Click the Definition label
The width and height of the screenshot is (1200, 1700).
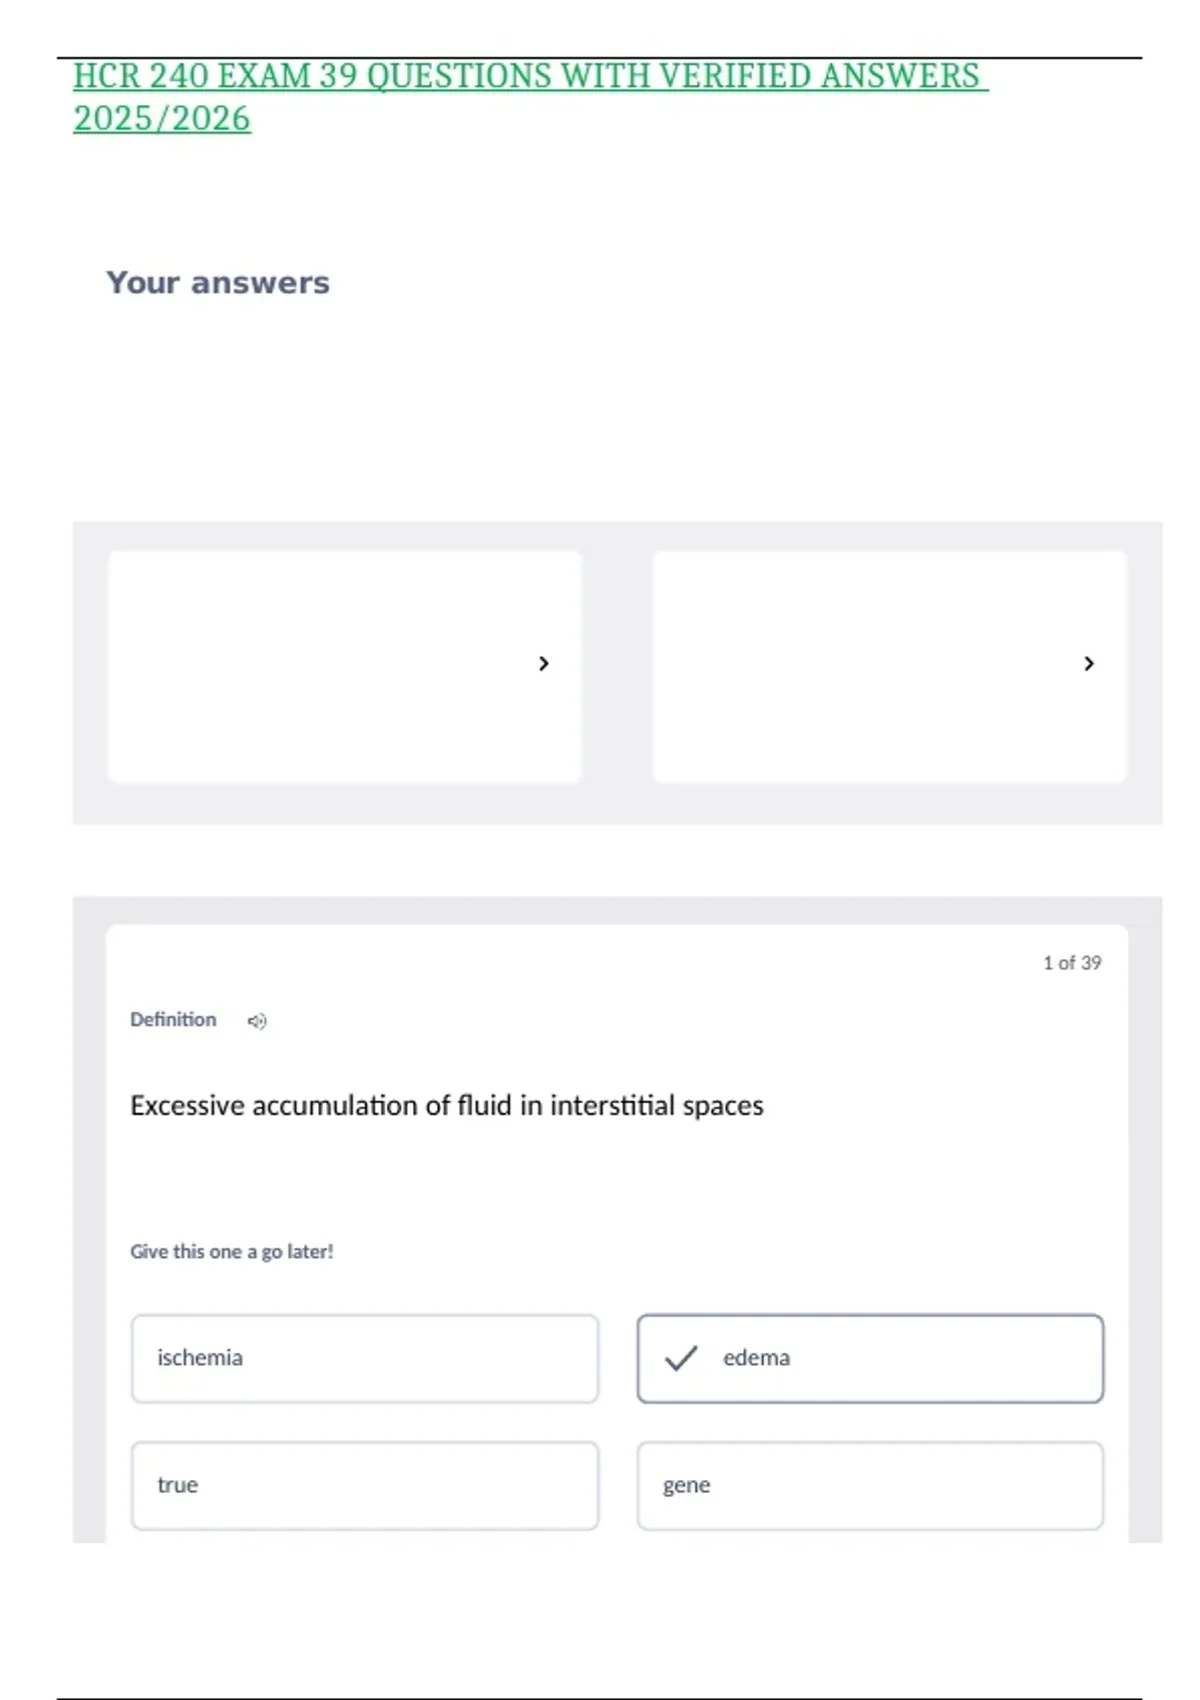[x=173, y=1019]
